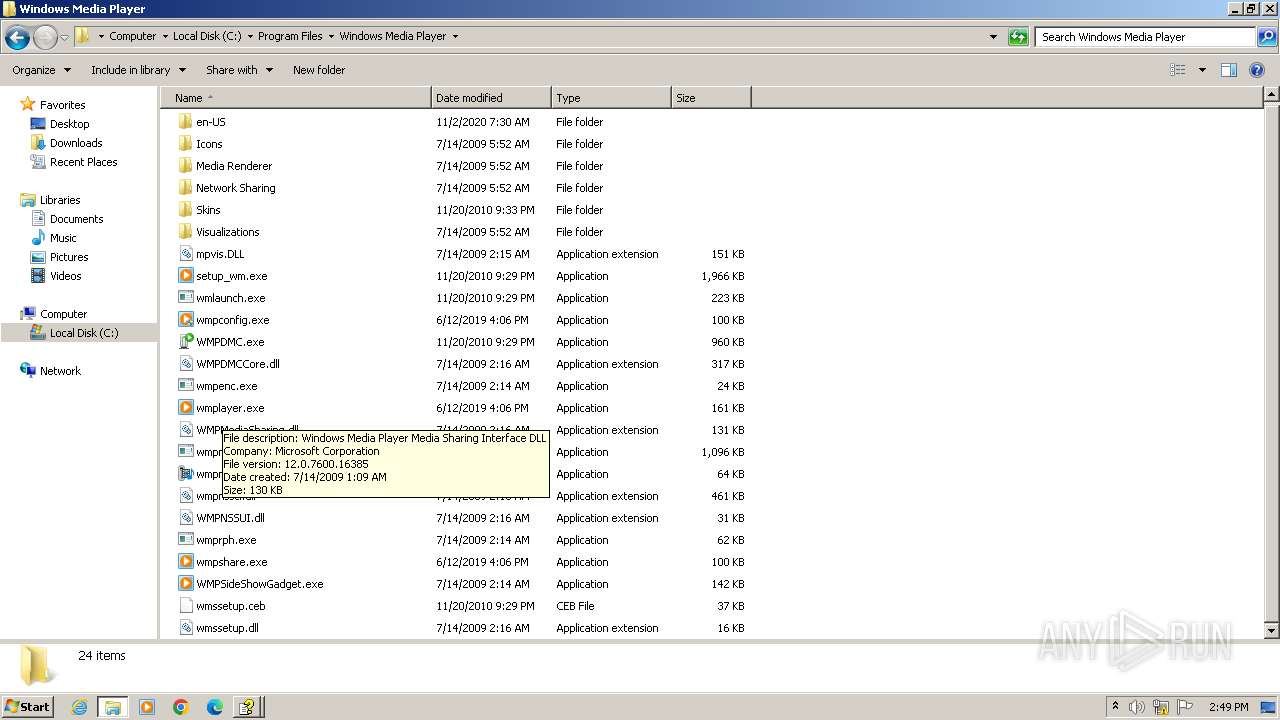Select the setup_wm.exe file icon
1280x720 pixels.
(186, 276)
